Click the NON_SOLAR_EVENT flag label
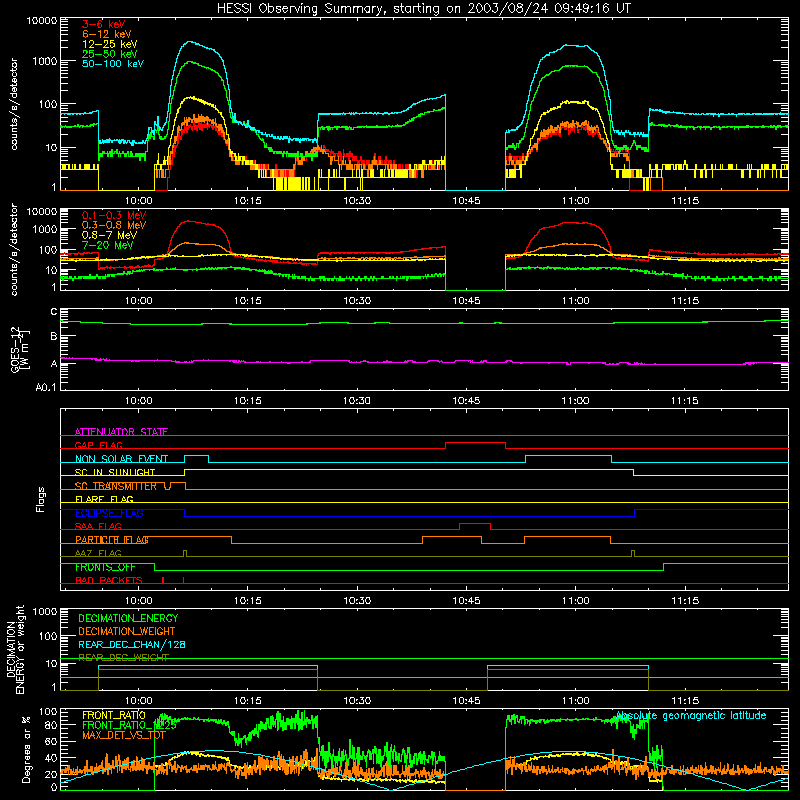The height and width of the screenshot is (800, 800). point(121,459)
